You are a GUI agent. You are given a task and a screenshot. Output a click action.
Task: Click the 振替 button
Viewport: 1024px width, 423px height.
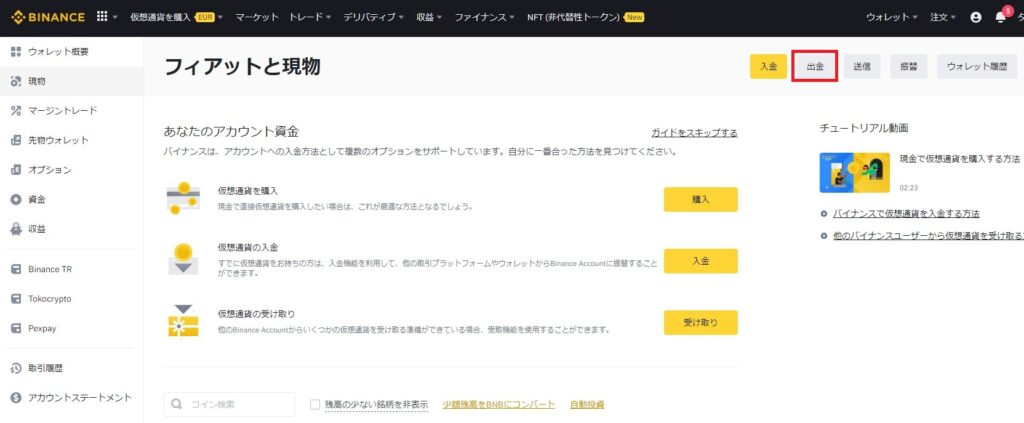coord(908,67)
